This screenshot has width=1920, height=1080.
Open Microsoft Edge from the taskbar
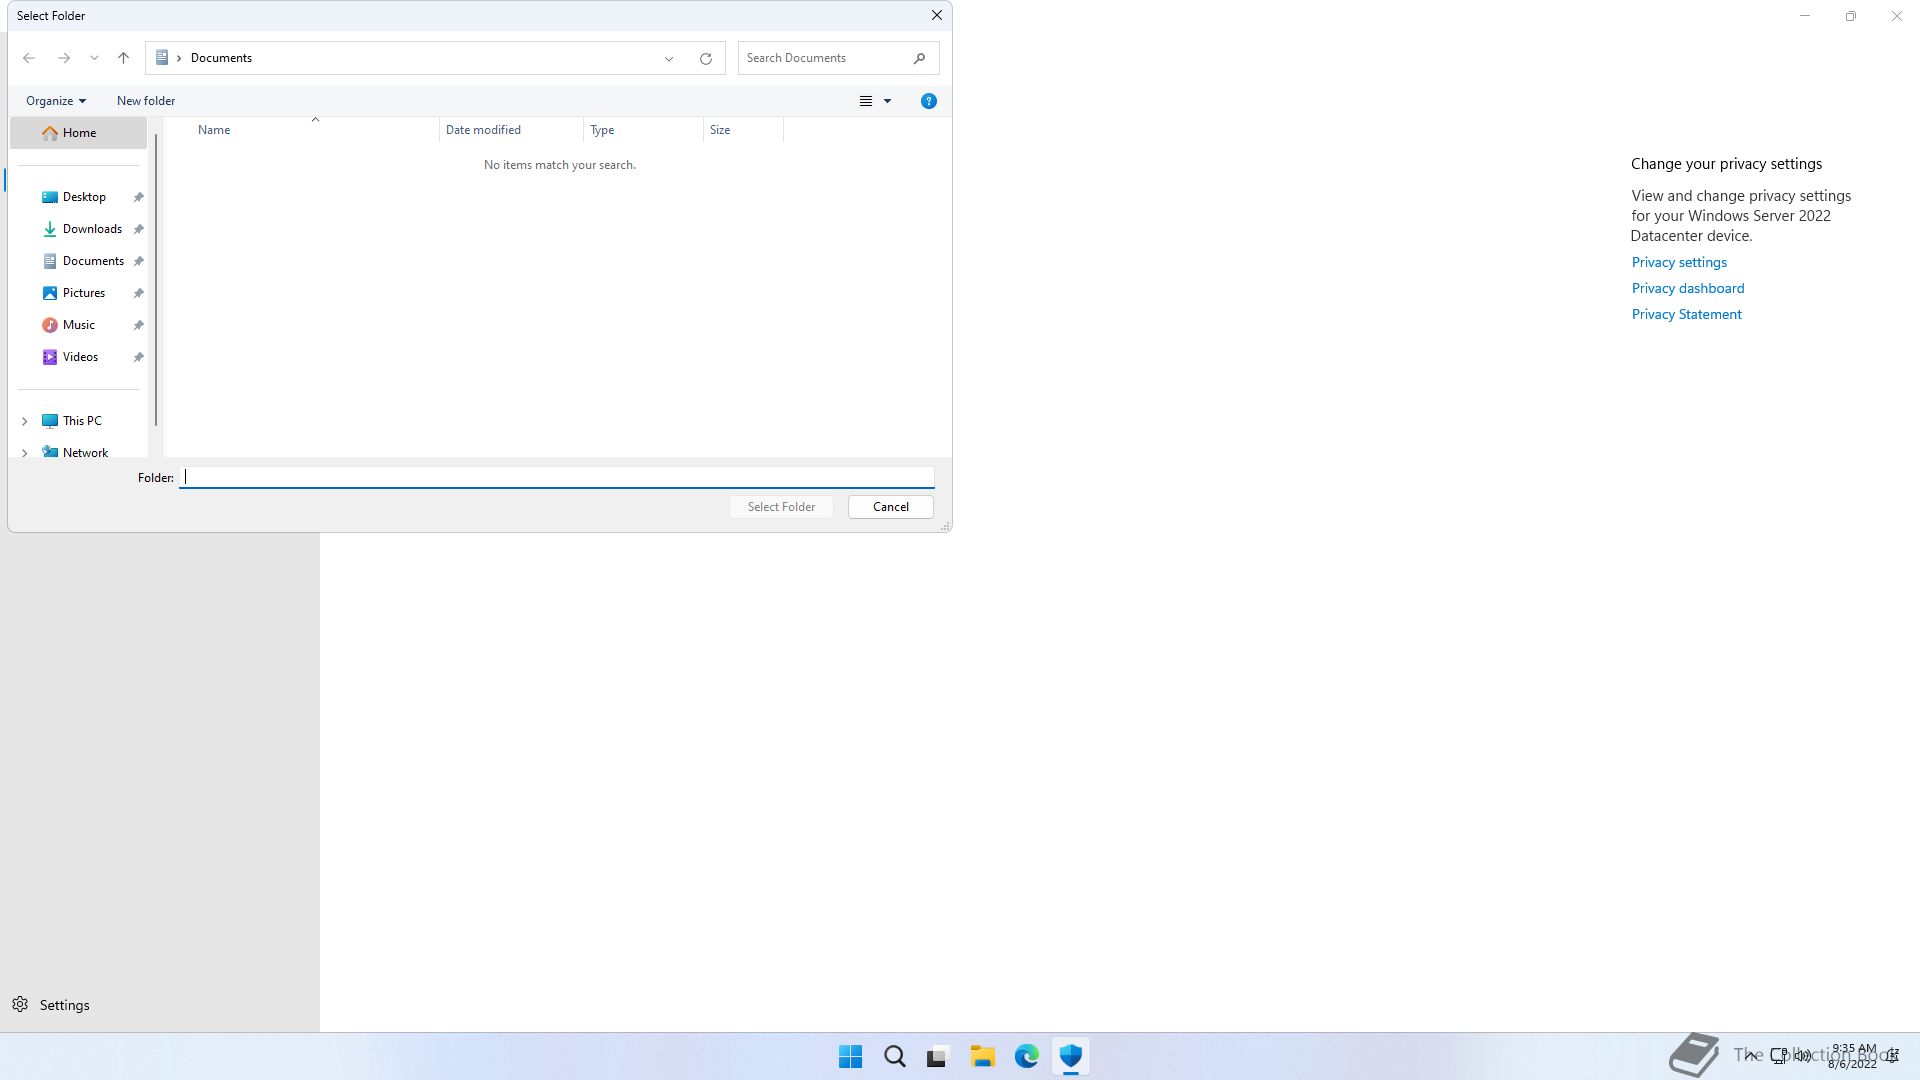[1026, 1056]
